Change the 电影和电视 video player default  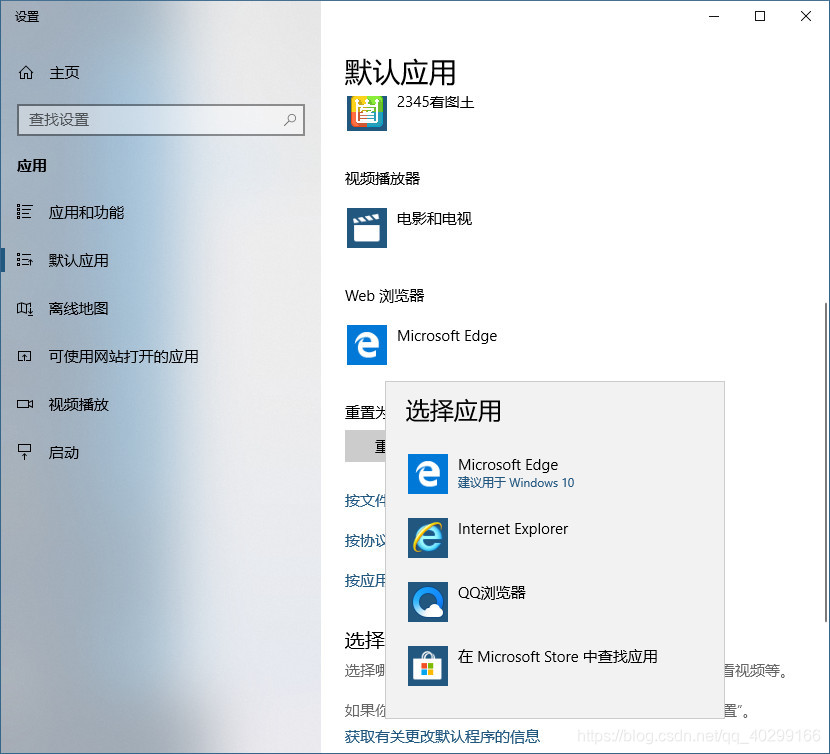click(x=434, y=219)
